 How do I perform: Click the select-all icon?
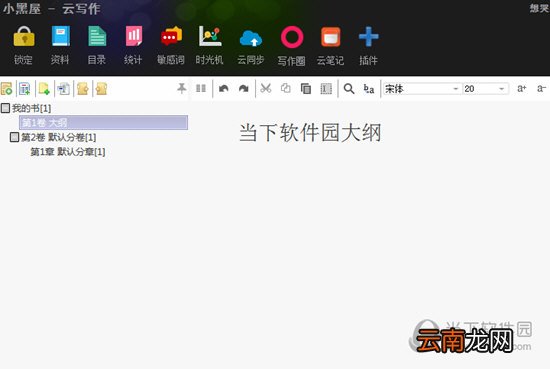coord(326,89)
